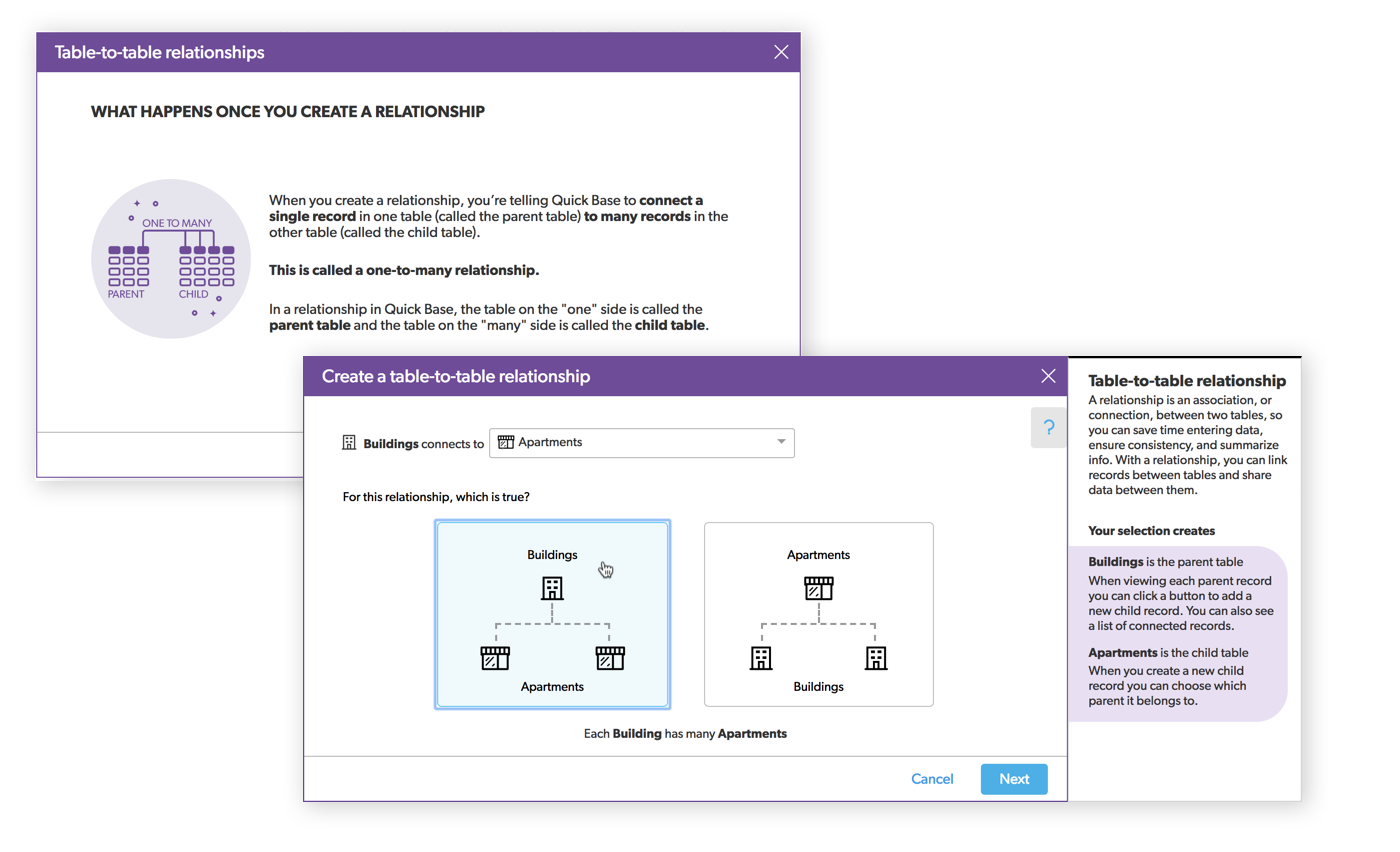
Task: Click 'This is called a one-to-many relationship.' text
Action: (x=404, y=271)
